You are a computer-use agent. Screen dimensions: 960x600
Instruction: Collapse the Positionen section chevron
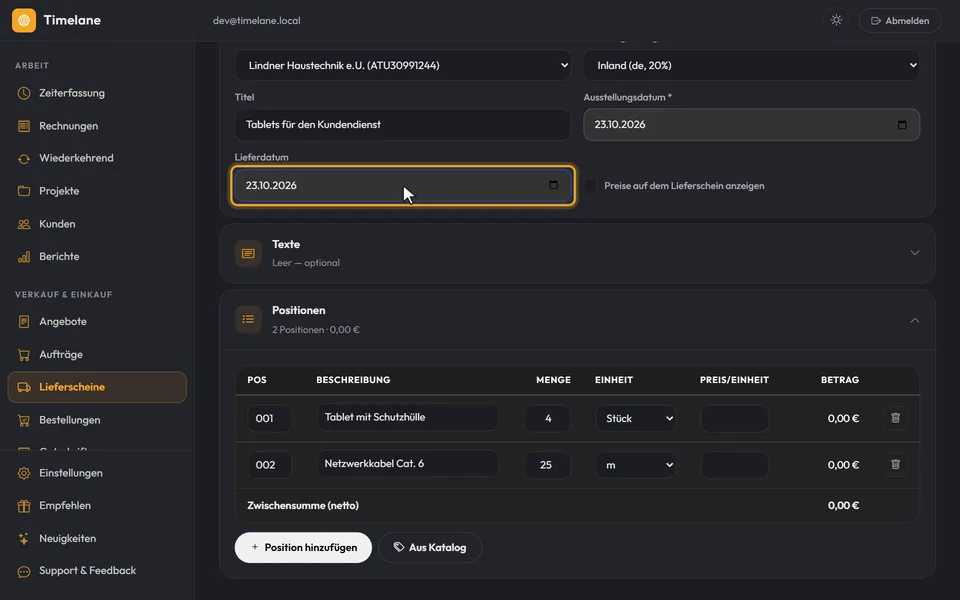tap(915, 320)
